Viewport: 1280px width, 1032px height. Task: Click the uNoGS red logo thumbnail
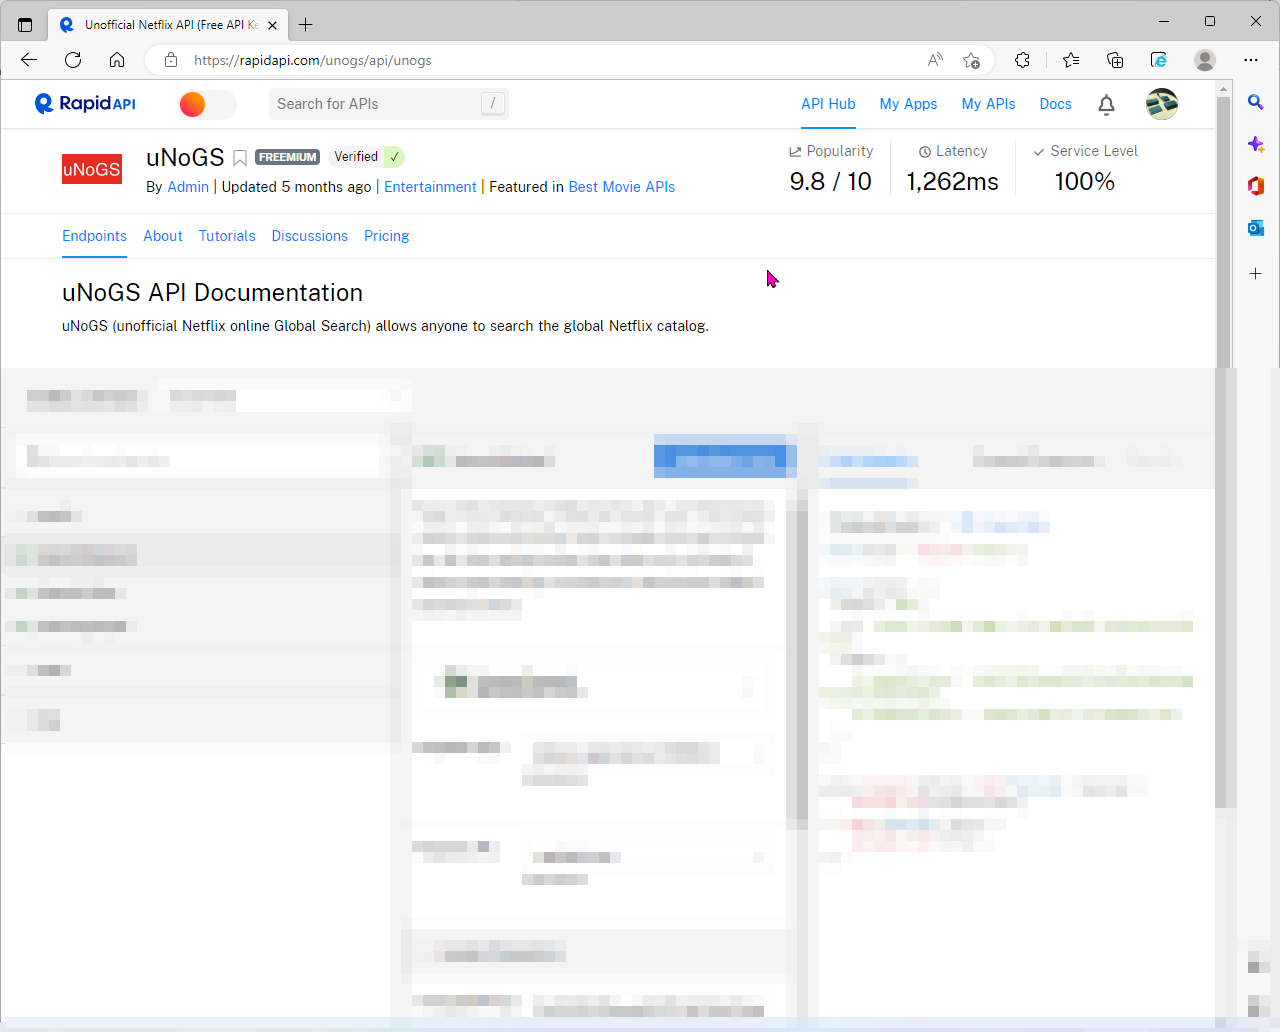pyautogui.click(x=92, y=170)
